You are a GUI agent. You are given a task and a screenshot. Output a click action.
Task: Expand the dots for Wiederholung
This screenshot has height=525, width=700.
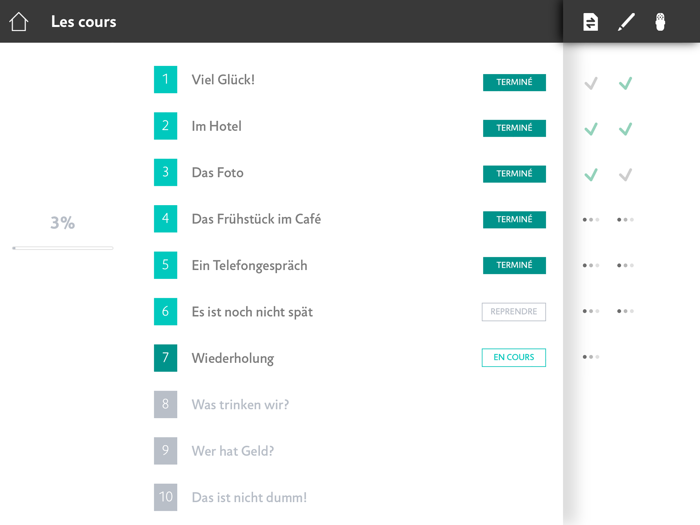coord(591,357)
